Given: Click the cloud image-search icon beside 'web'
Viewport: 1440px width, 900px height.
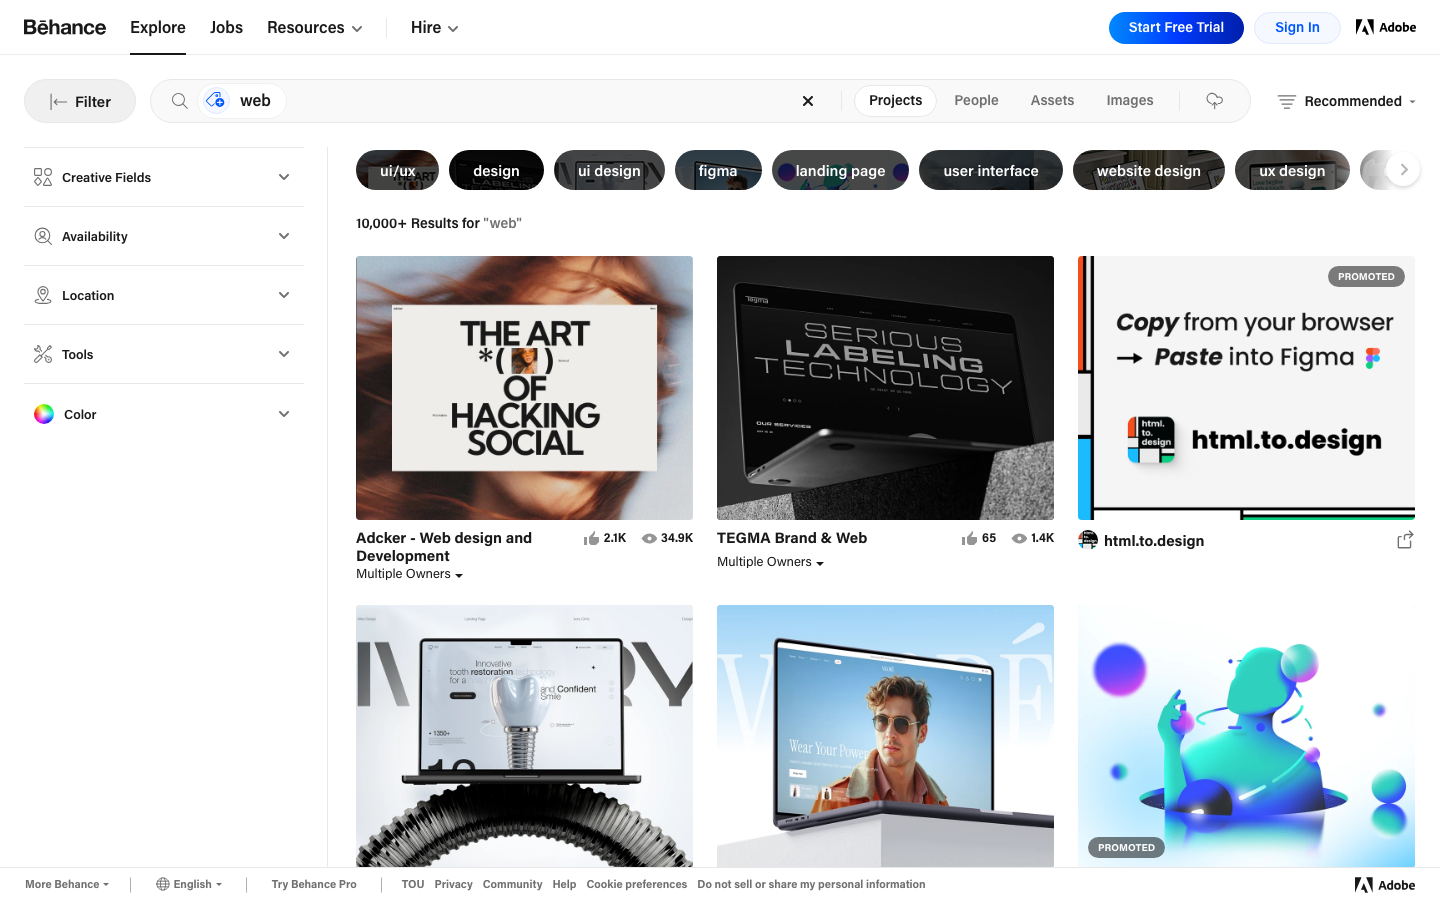Looking at the screenshot, I should click(x=215, y=101).
